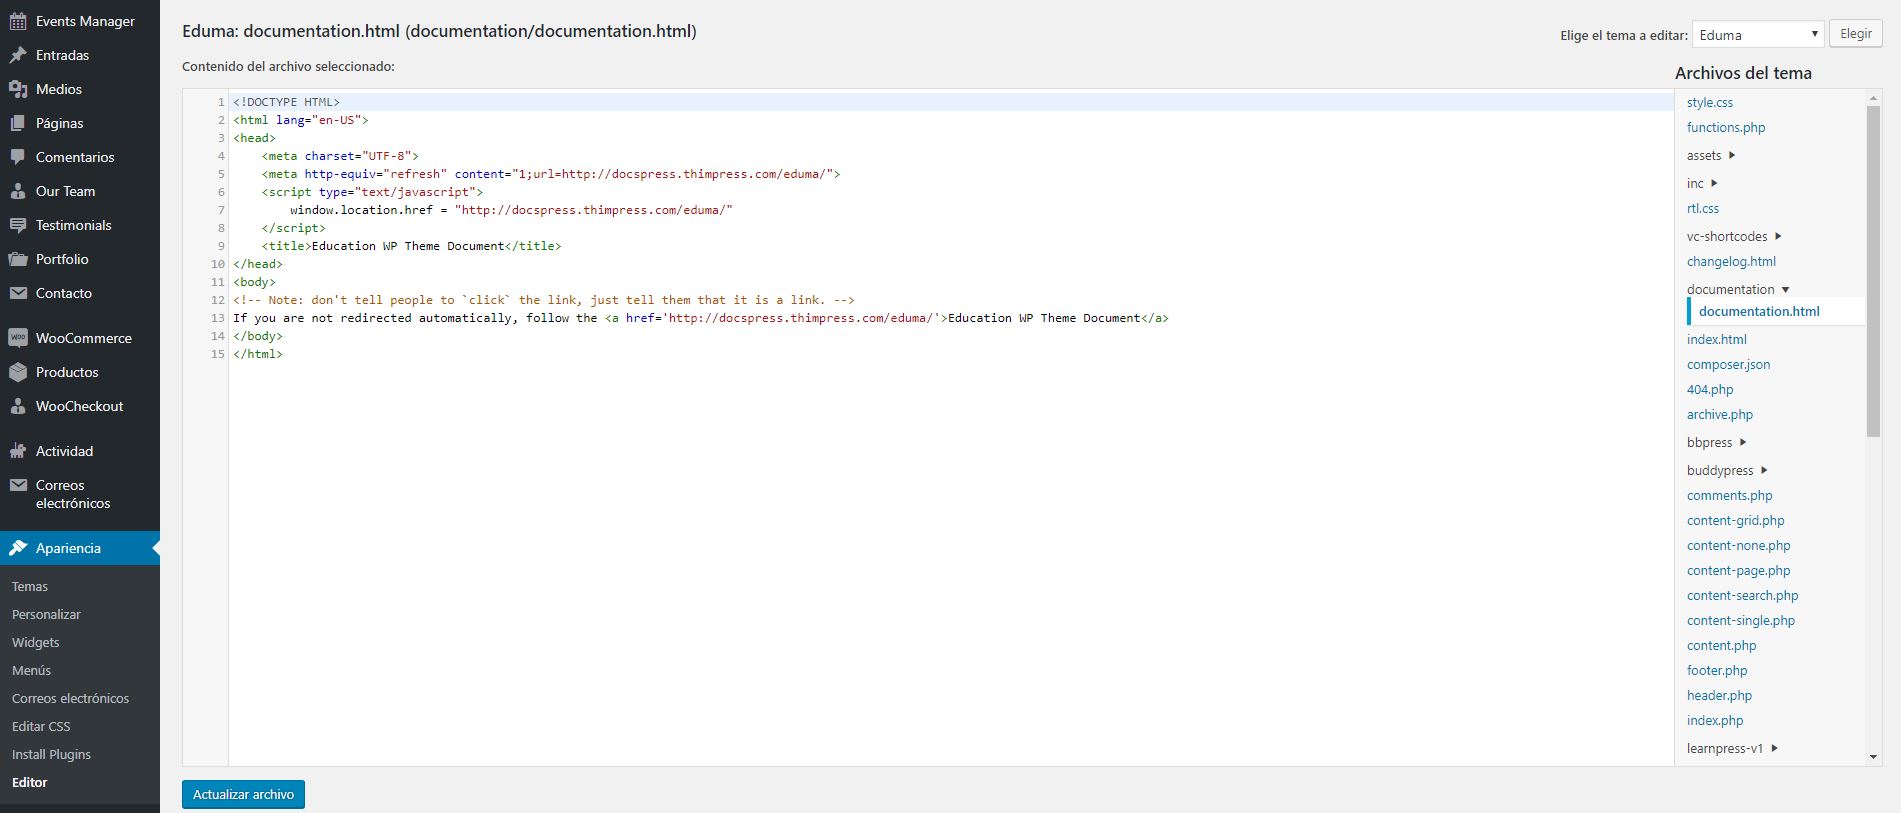Screen dimensions: 1901x813
Task: Open style.css in theme files
Action: click(x=1710, y=103)
